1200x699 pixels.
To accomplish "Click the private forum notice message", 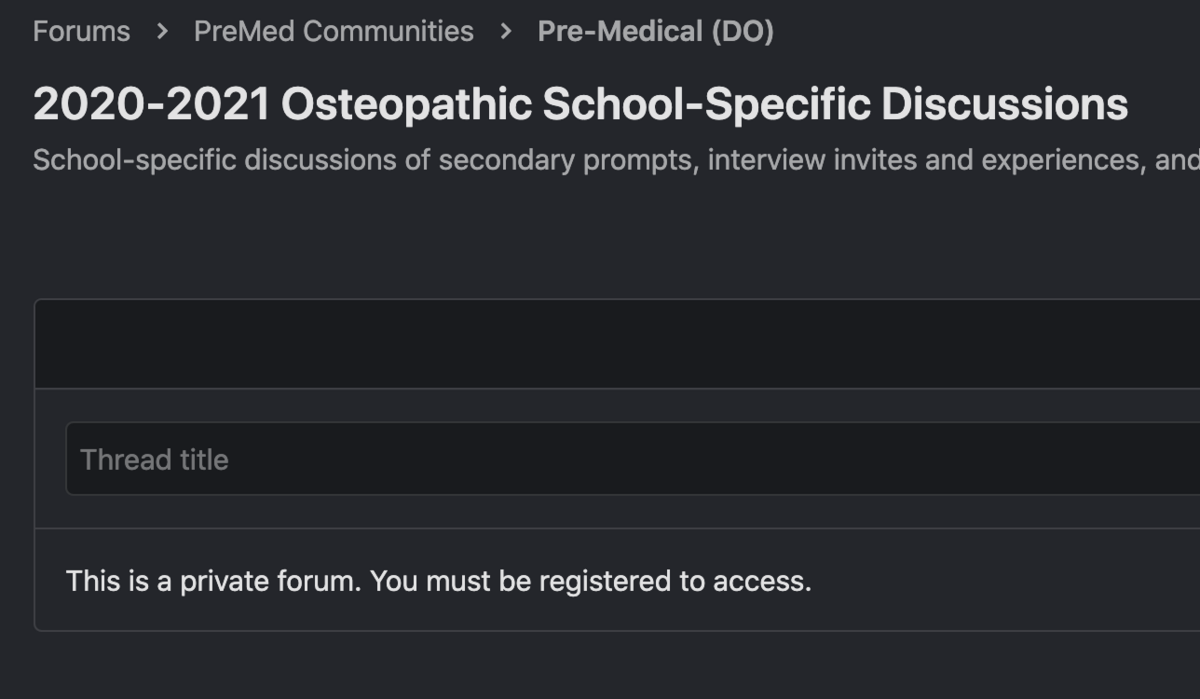I will tap(438, 581).
